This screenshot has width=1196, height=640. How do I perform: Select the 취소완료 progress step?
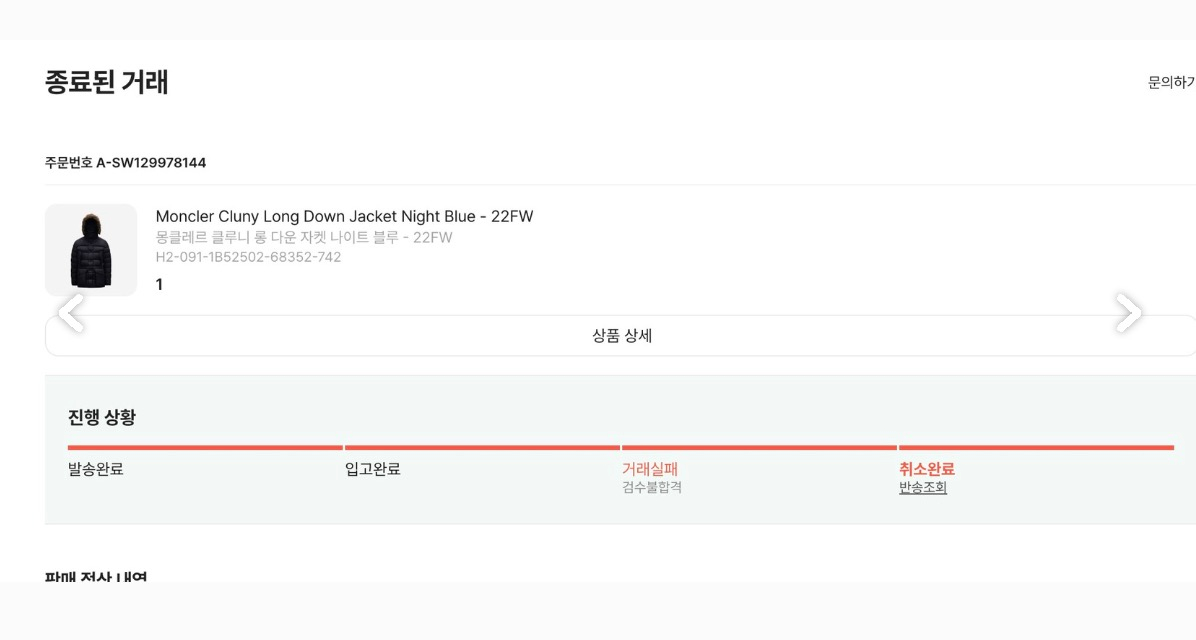(927, 469)
